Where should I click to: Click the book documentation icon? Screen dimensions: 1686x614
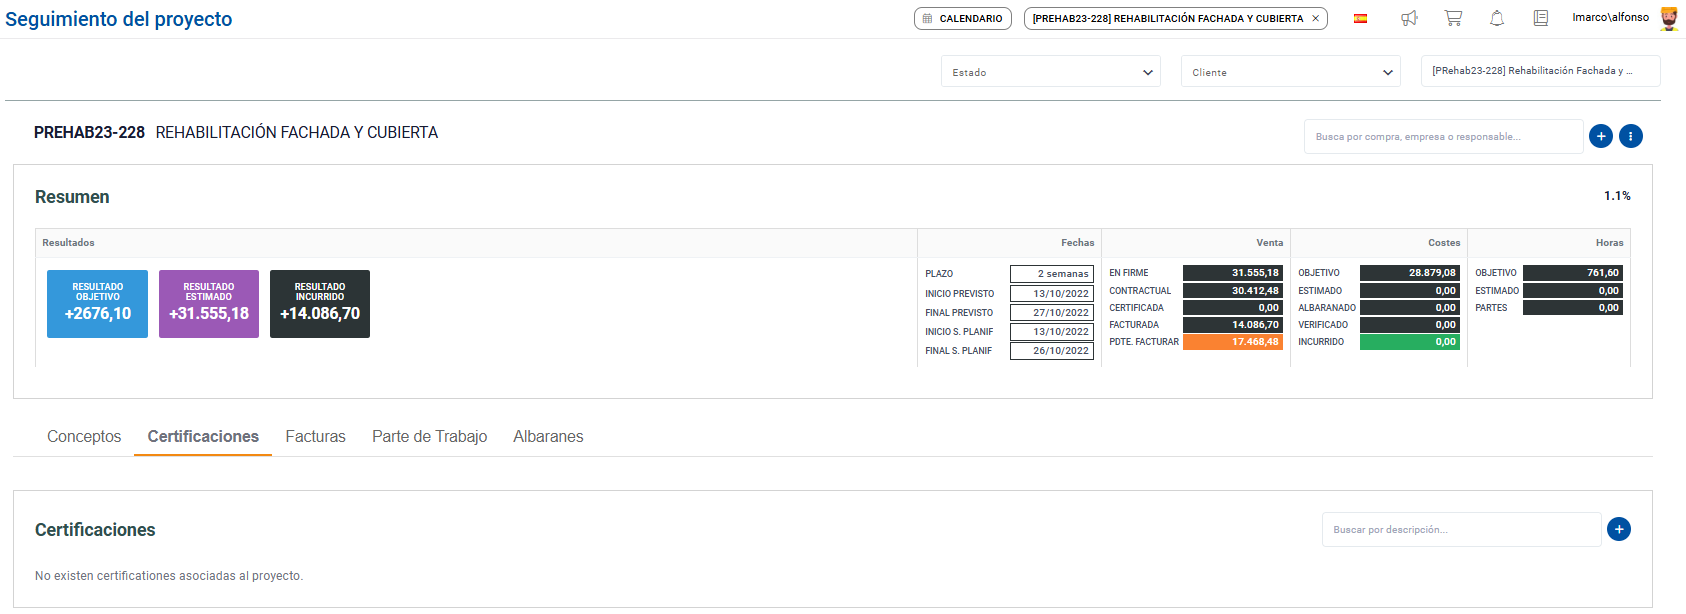[1541, 18]
